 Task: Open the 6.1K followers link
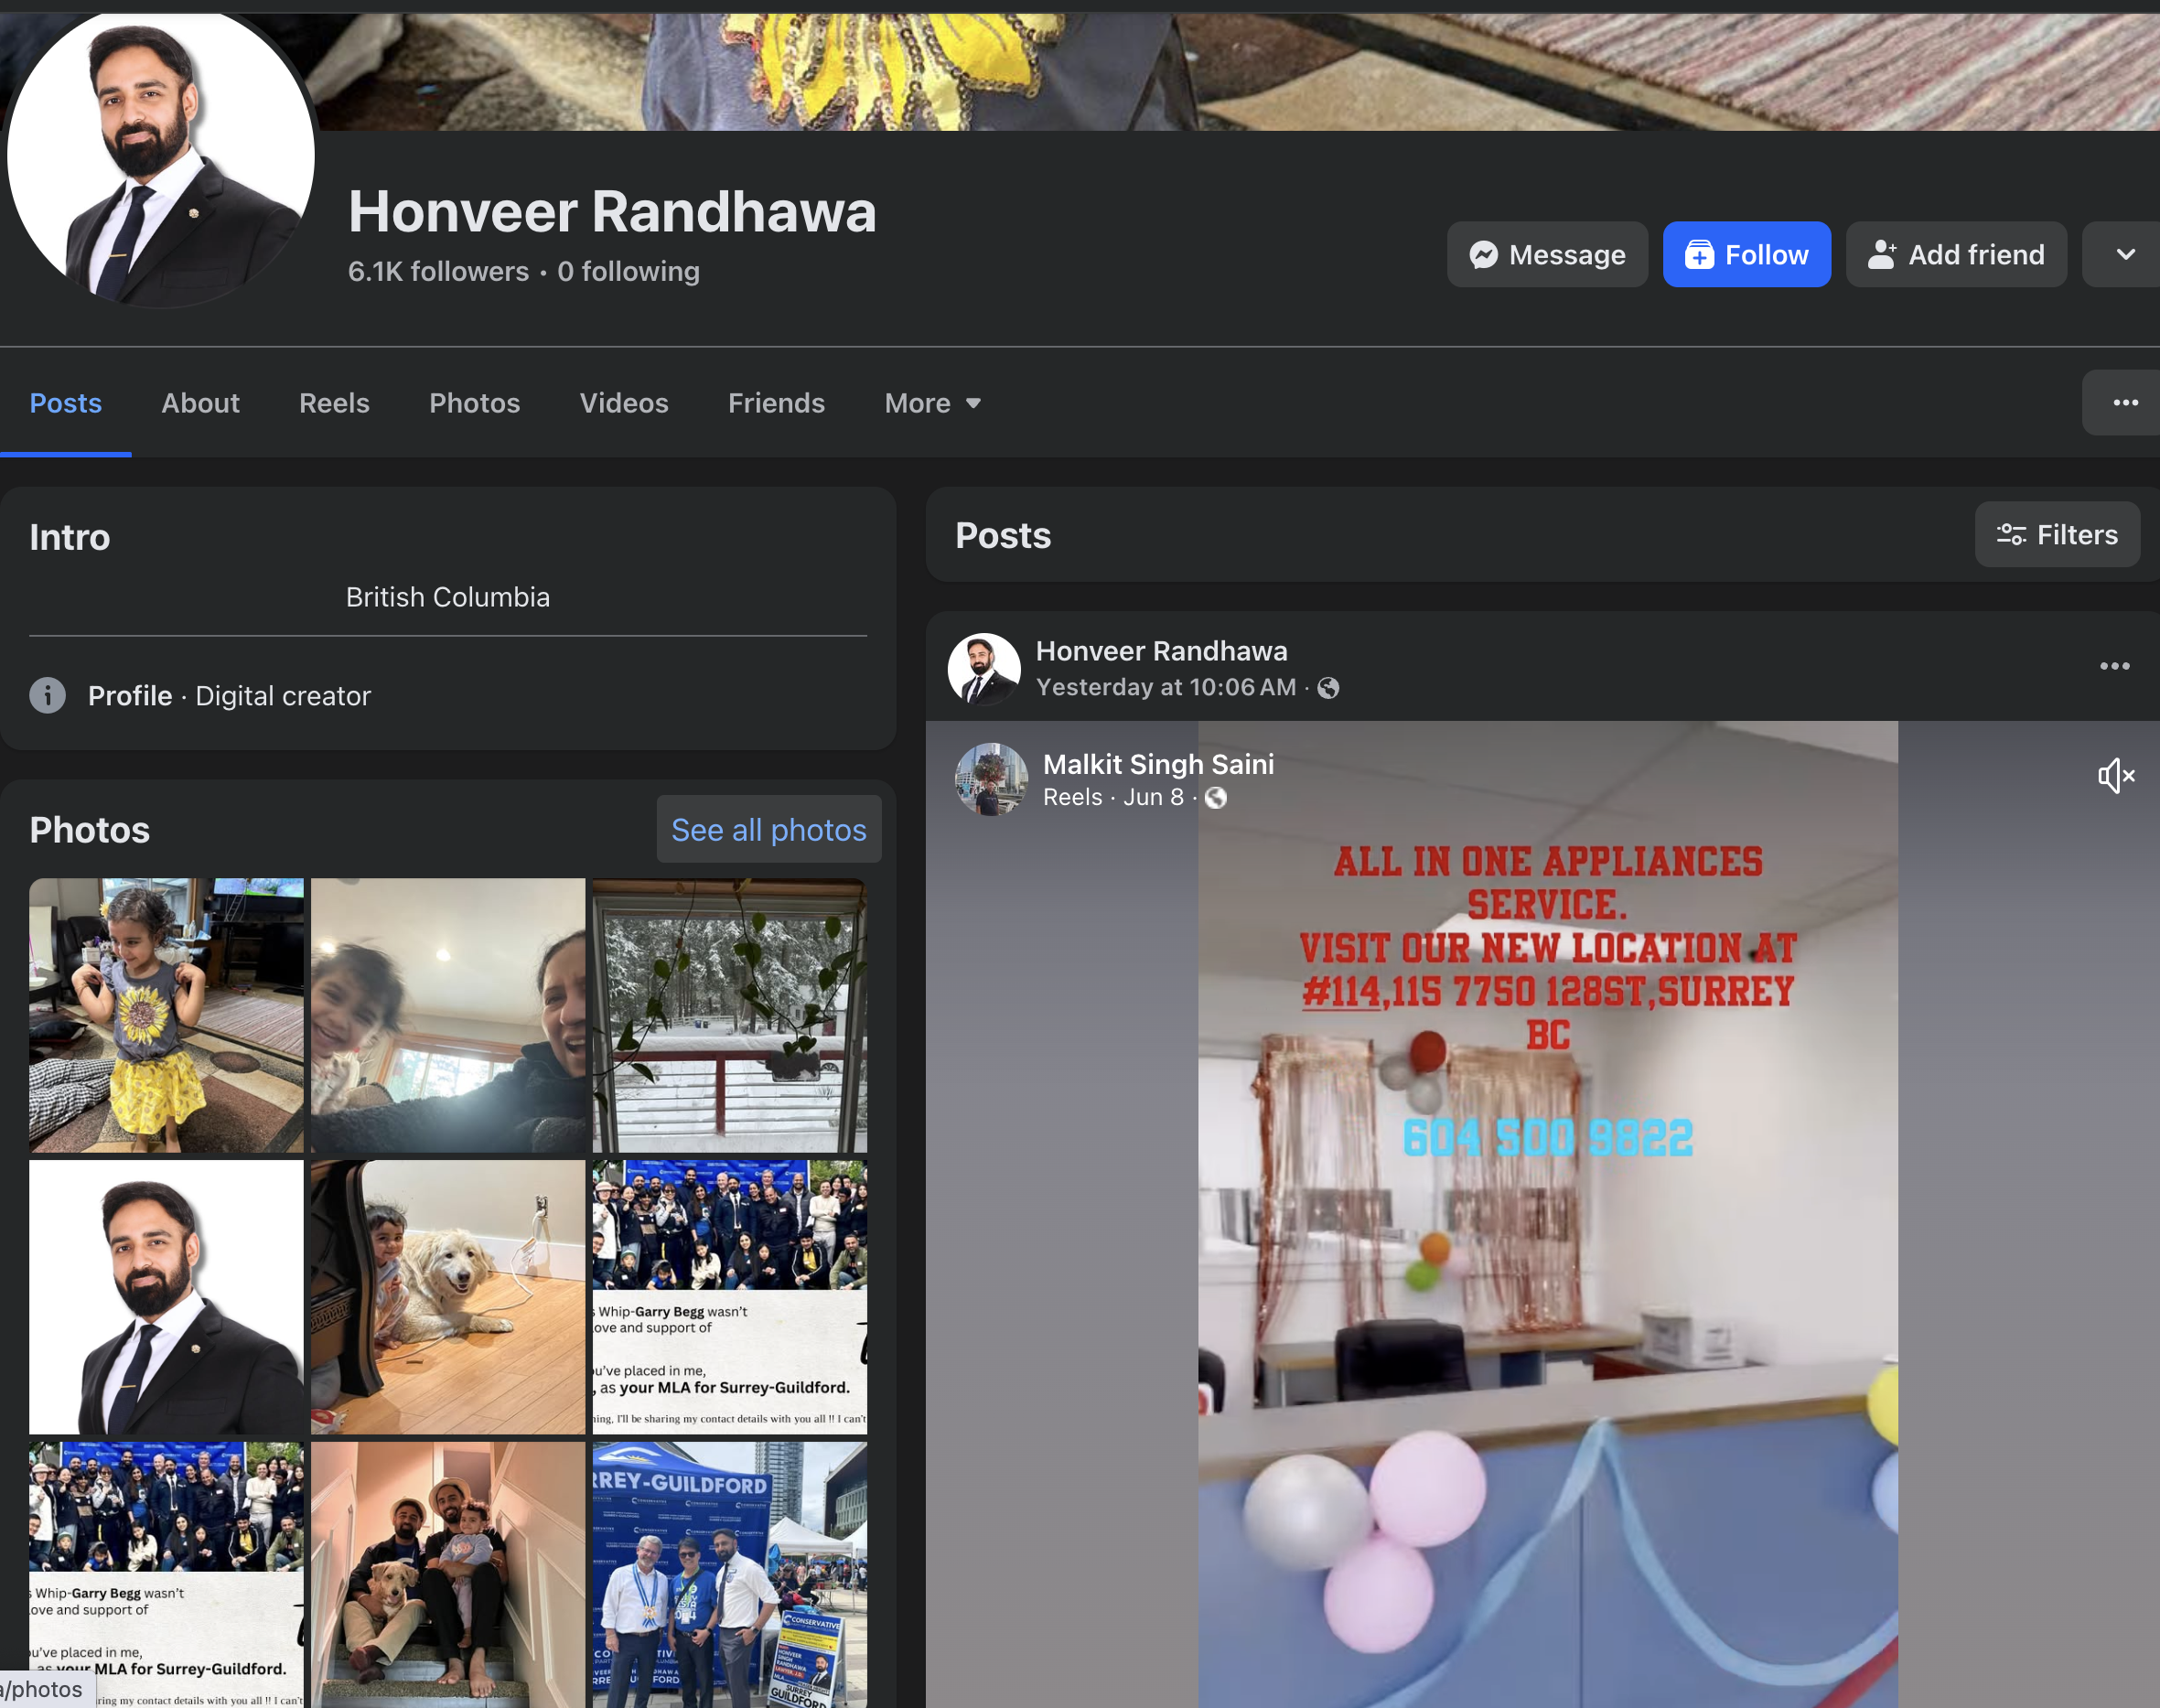[438, 272]
